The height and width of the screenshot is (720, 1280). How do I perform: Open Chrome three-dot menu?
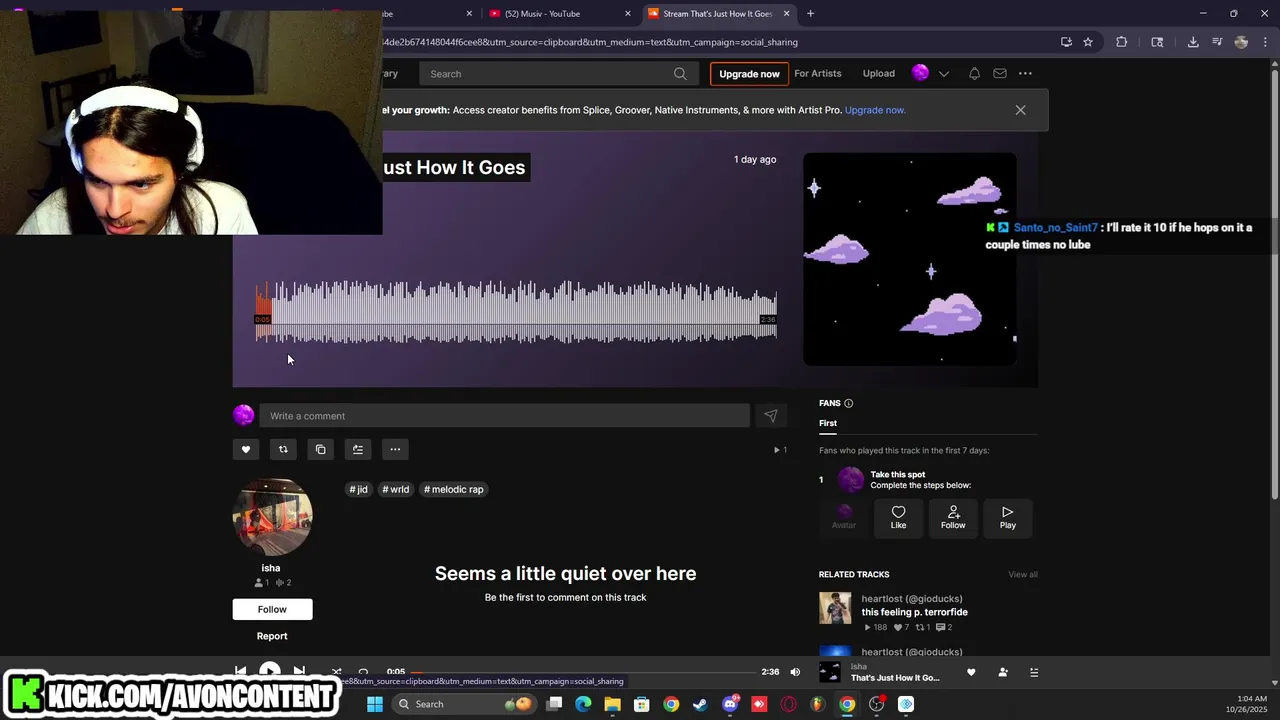(x=1265, y=42)
